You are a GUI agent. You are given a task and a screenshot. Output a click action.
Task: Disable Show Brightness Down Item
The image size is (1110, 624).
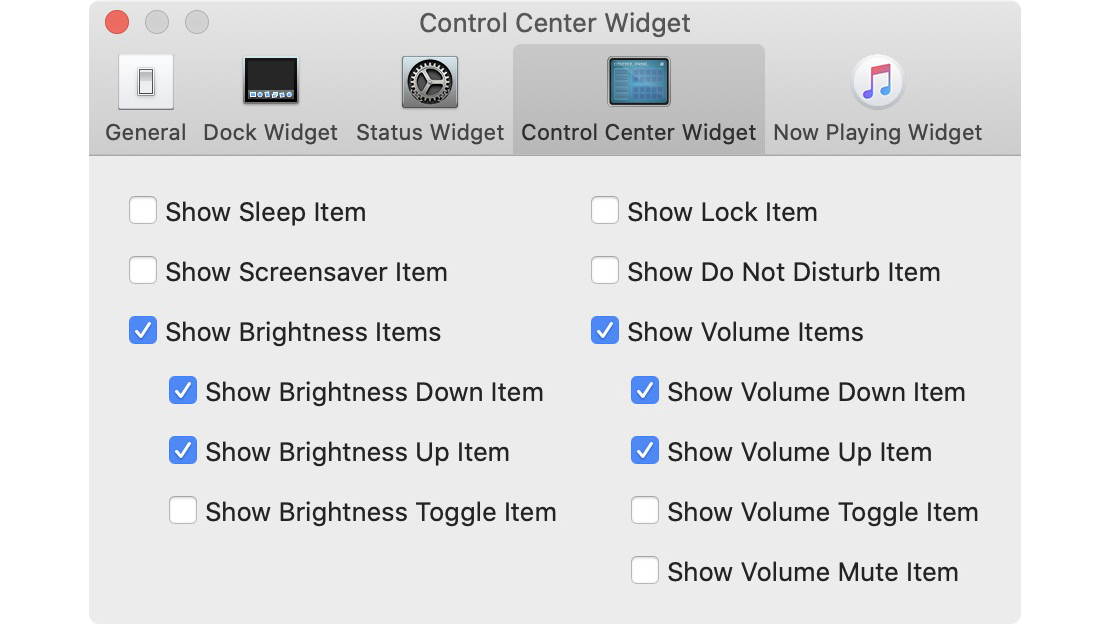[x=183, y=390]
